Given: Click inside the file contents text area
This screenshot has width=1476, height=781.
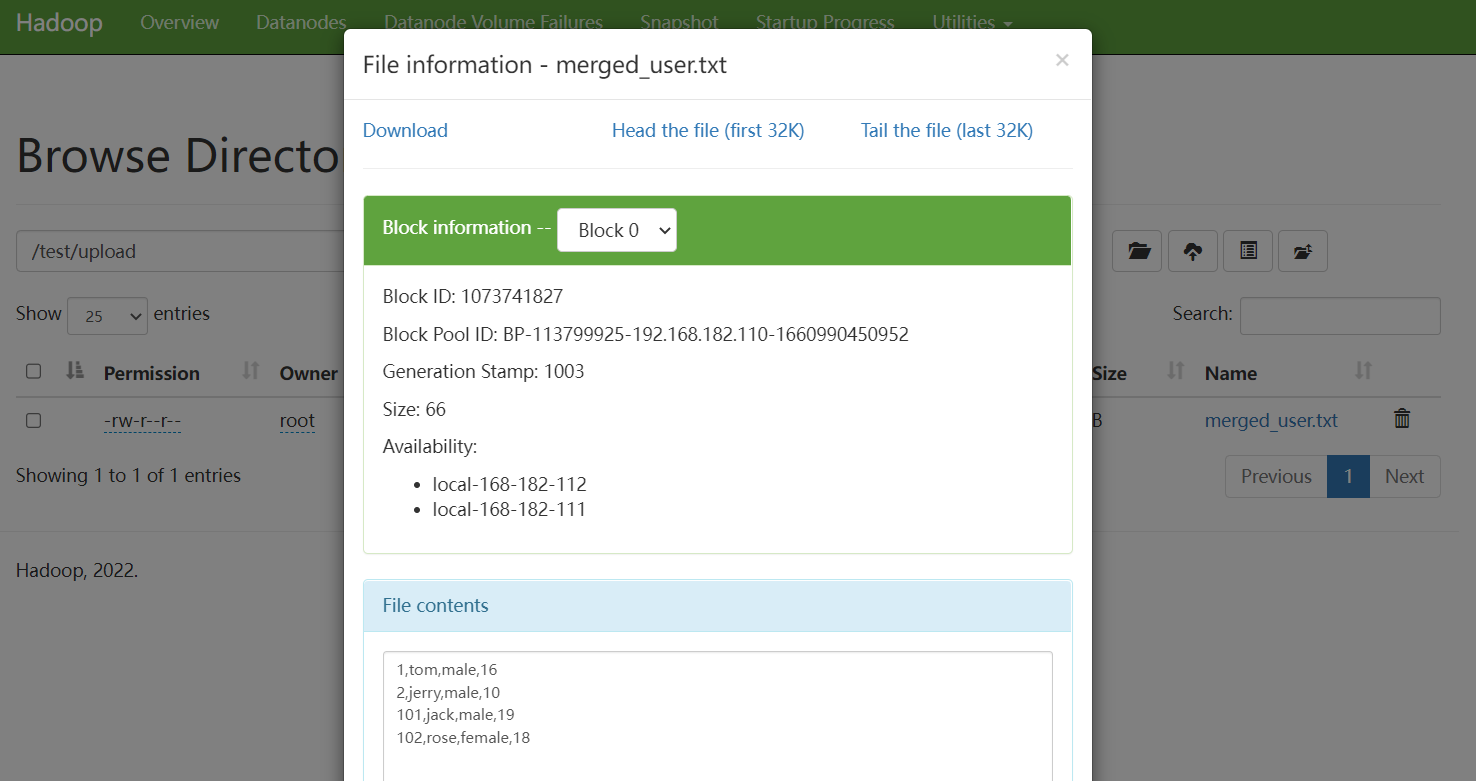Looking at the screenshot, I should click(x=718, y=716).
